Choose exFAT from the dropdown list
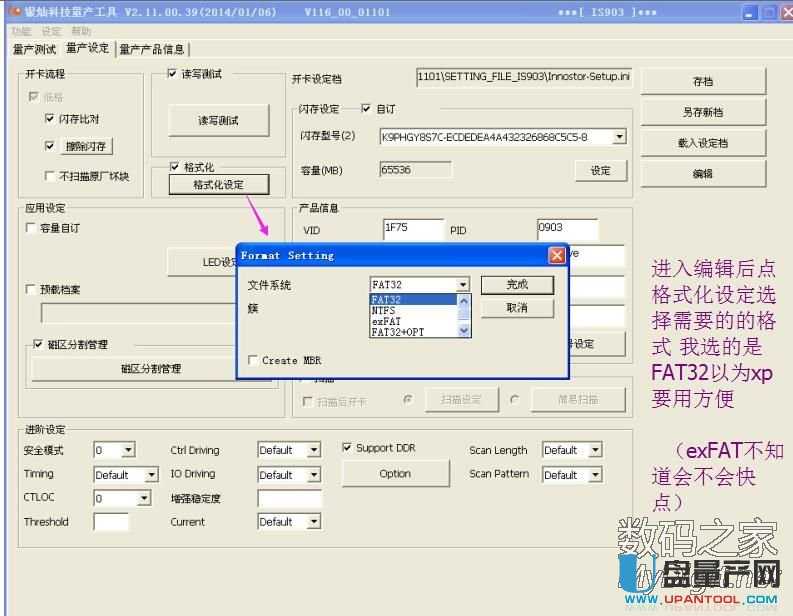This screenshot has height=616, width=793. pos(386,321)
